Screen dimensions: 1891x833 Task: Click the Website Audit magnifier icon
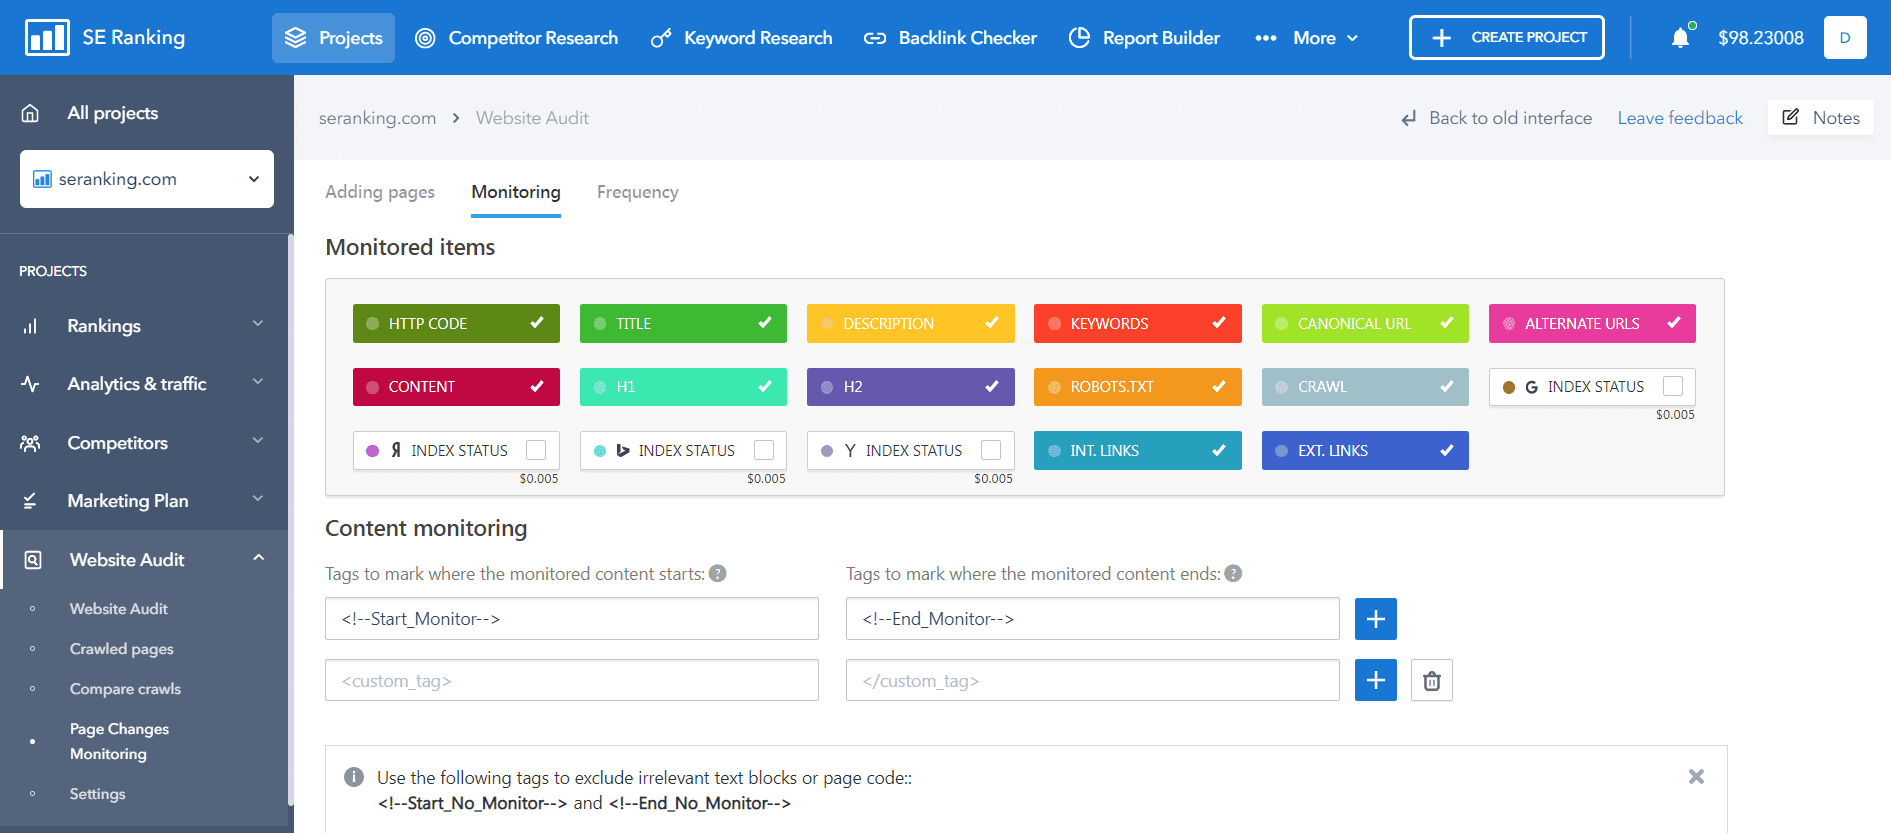(33, 560)
